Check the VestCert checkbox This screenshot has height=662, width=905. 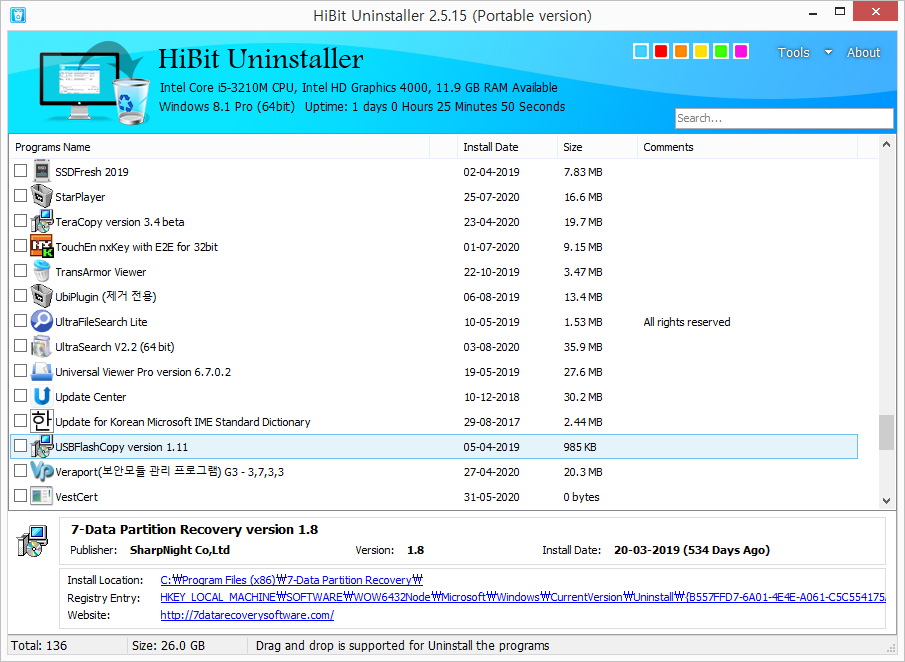tap(20, 495)
